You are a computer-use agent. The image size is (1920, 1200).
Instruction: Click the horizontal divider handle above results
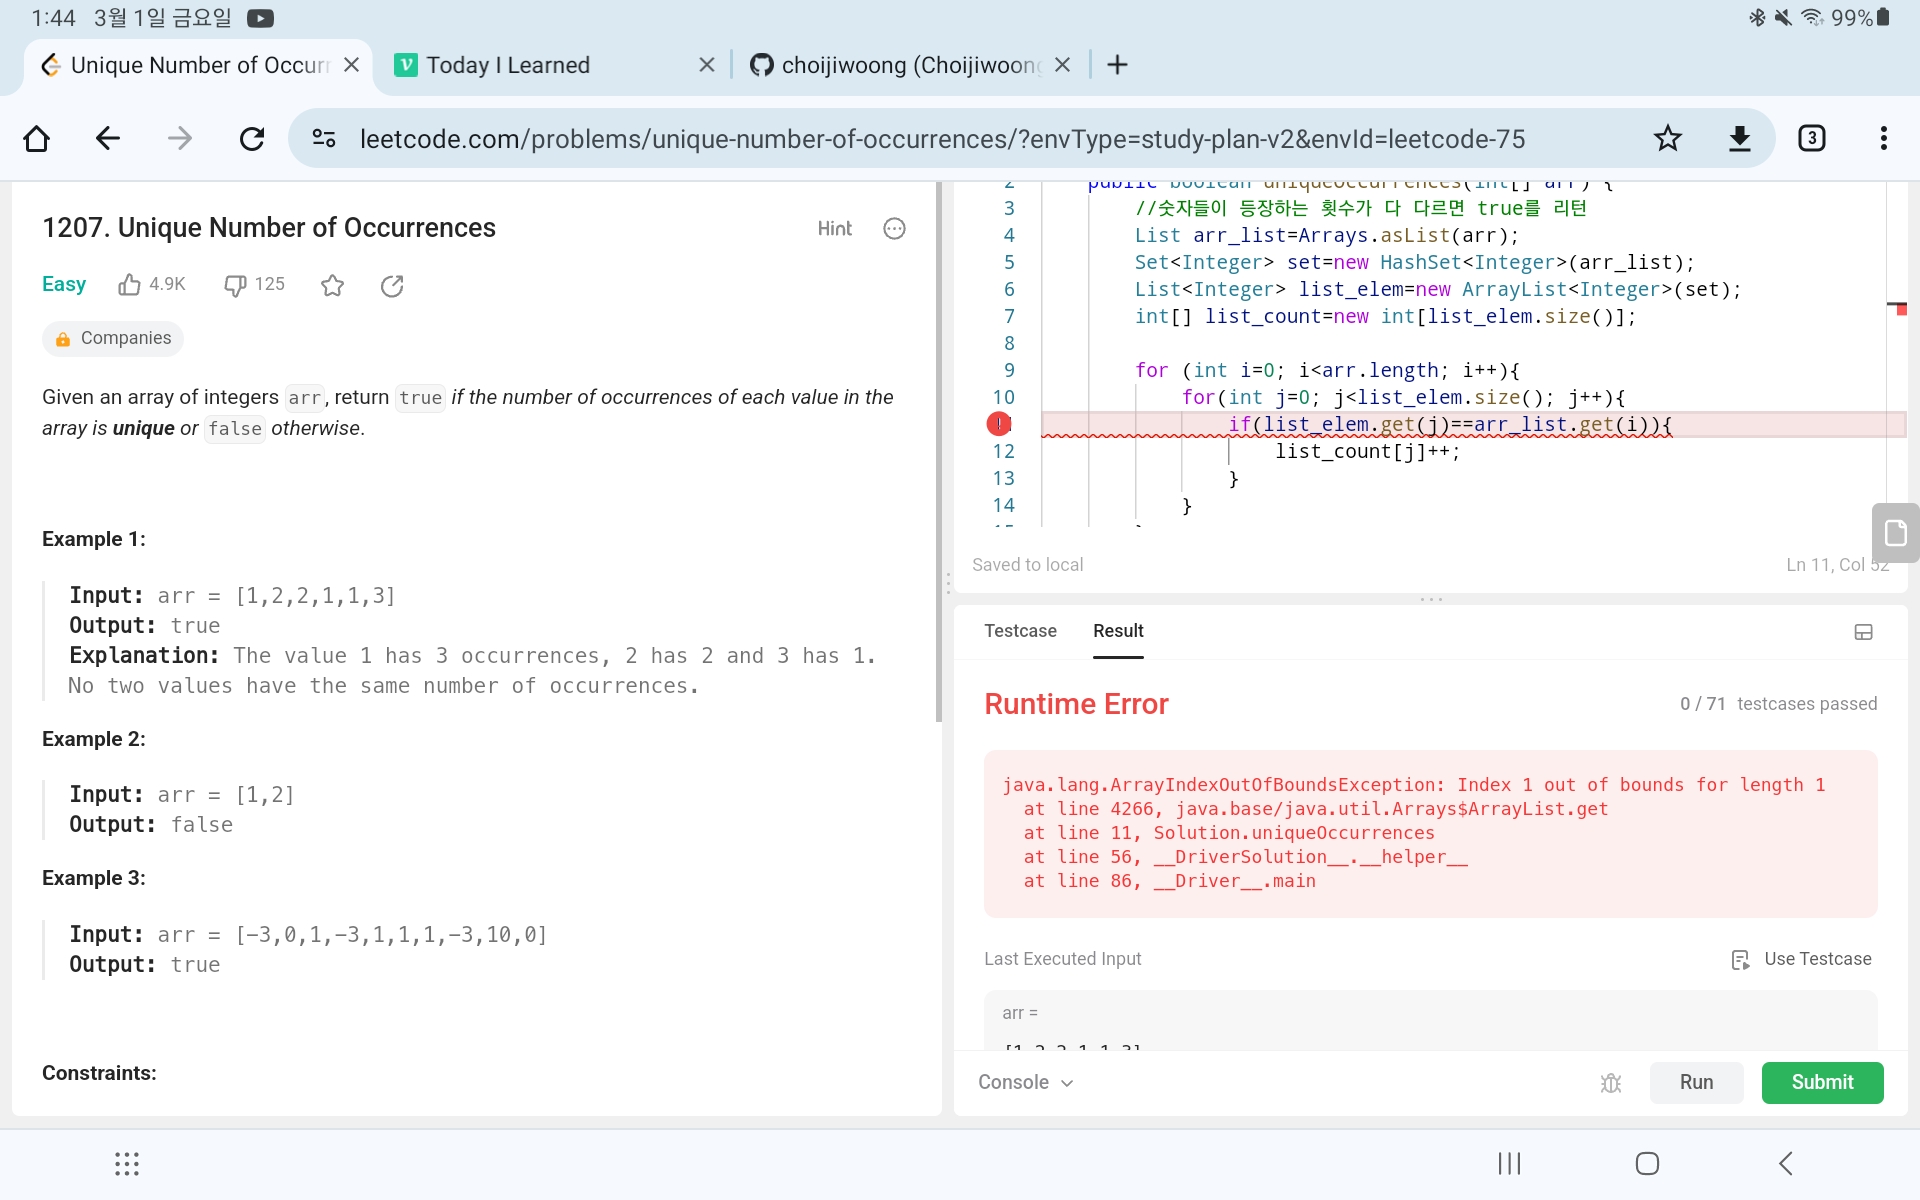pos(1431,599)
